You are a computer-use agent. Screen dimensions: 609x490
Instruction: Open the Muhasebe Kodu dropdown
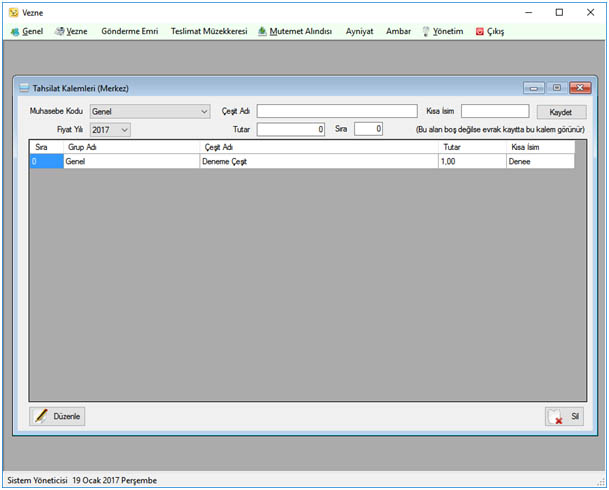150,111
